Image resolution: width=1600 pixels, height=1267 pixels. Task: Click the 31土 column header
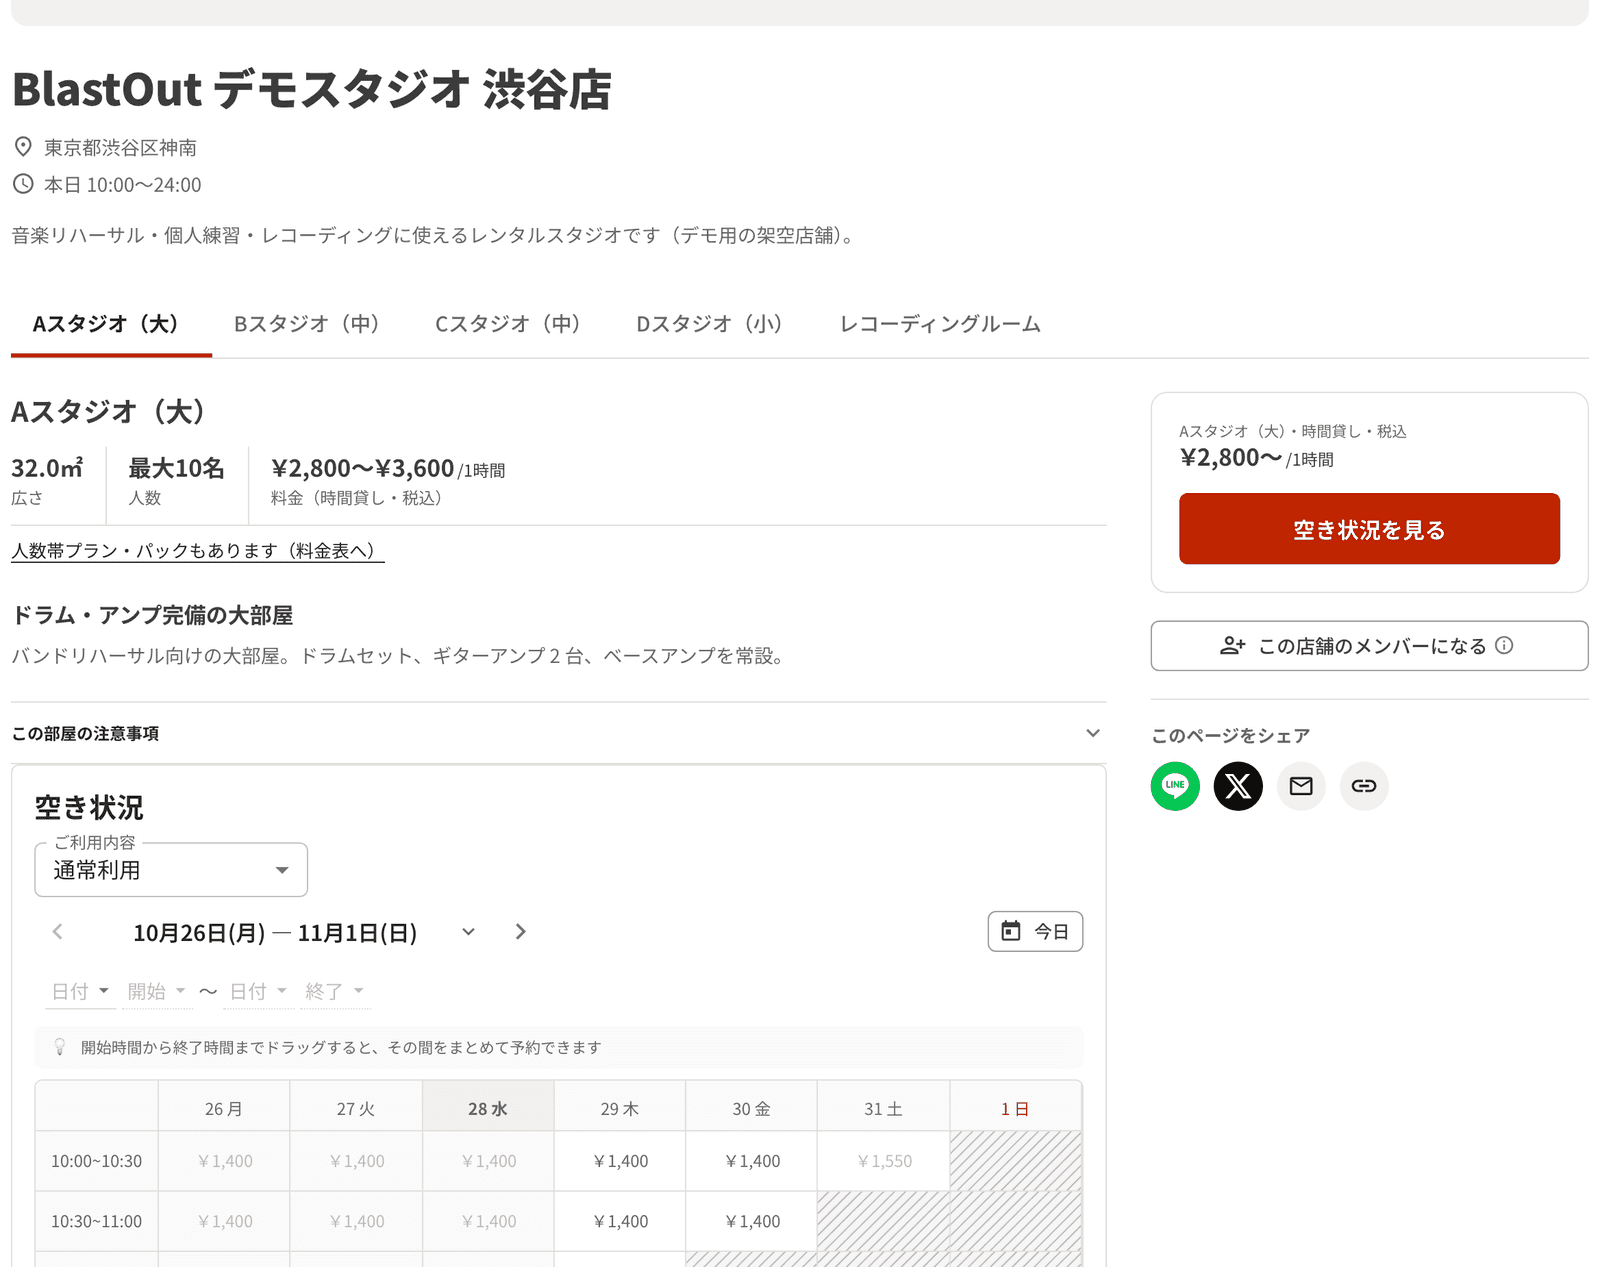tap(884, 1108)
